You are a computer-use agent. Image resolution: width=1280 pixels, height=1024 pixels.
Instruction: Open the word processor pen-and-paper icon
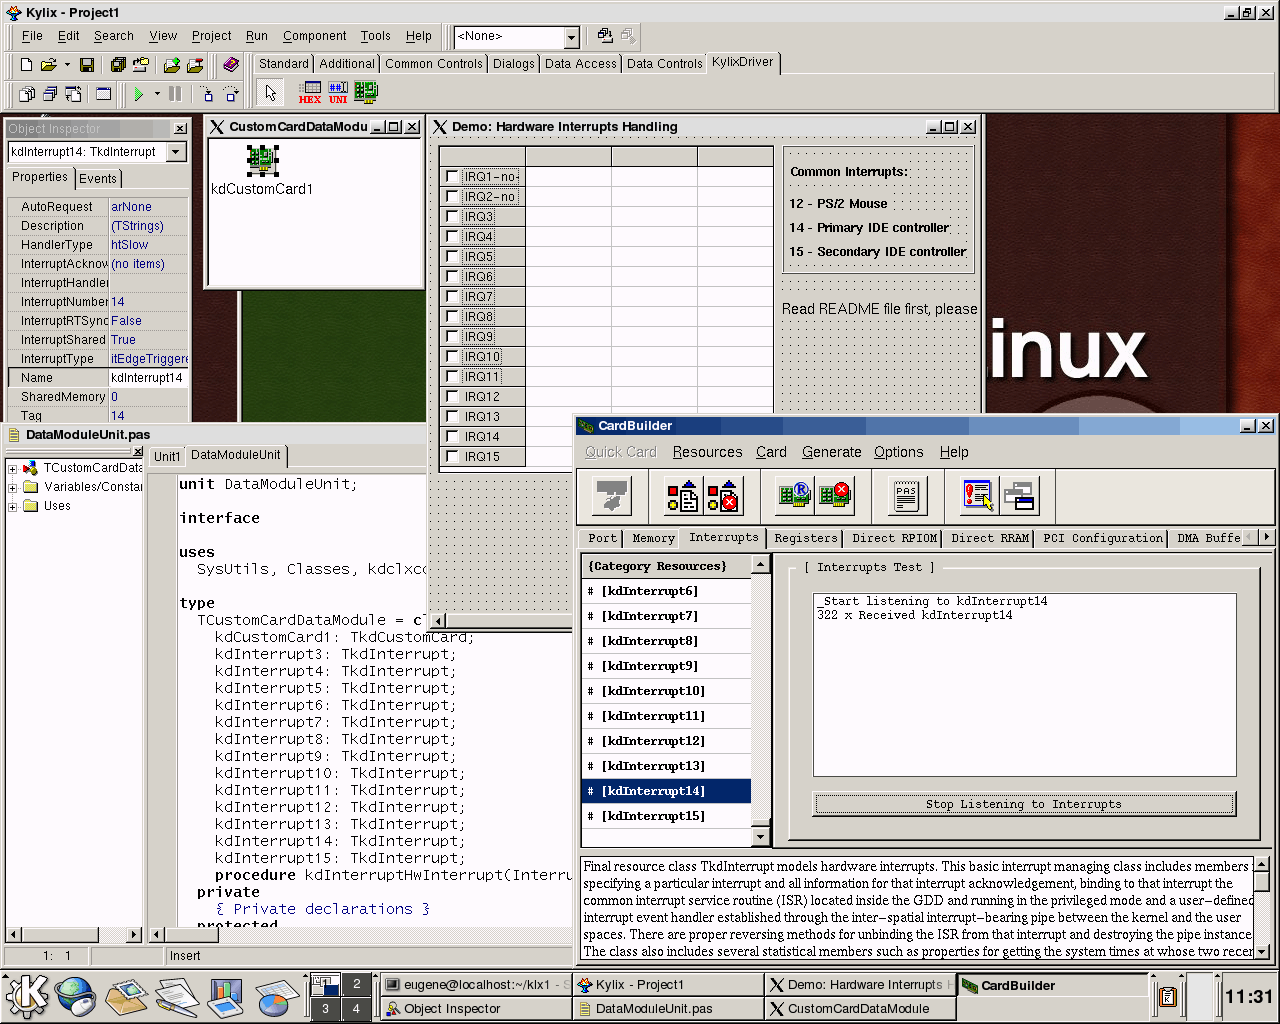176,996
